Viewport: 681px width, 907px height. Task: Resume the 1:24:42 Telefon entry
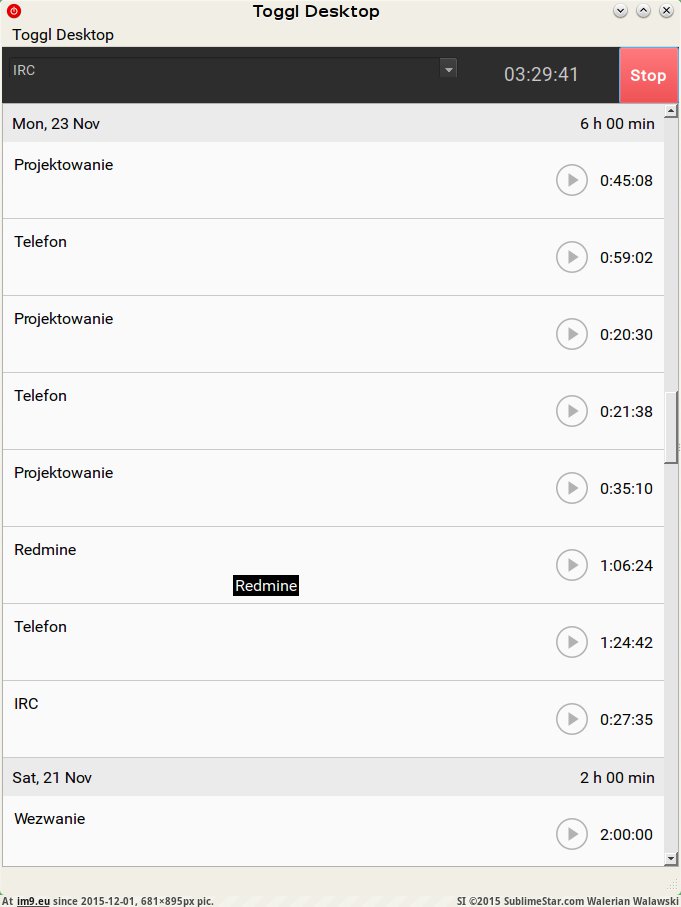[x=572, y=641]
